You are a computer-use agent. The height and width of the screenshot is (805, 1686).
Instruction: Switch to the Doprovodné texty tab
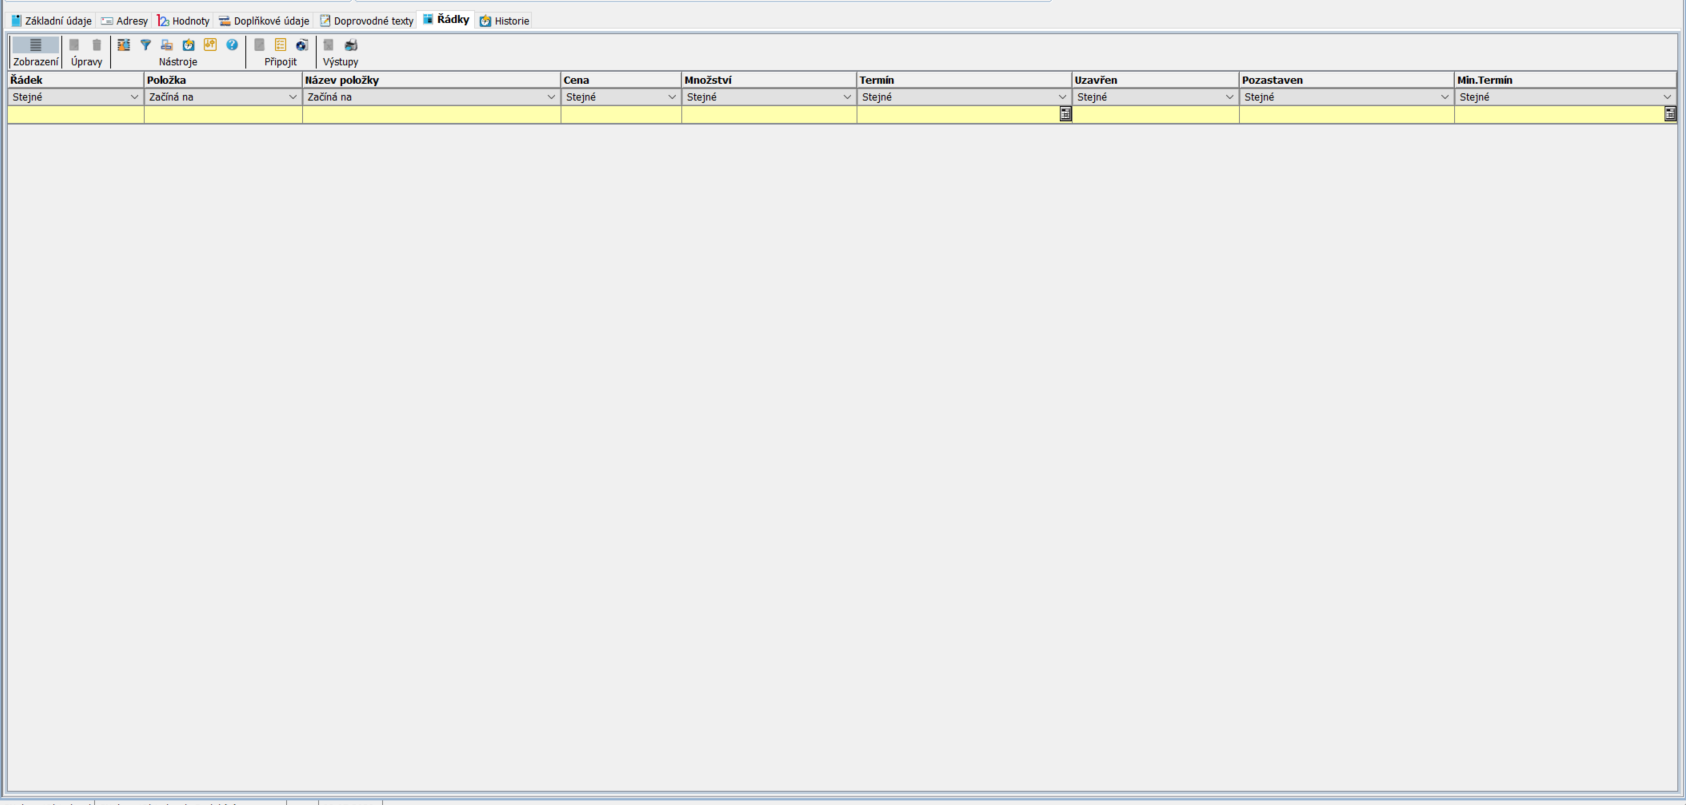(366, 21)
